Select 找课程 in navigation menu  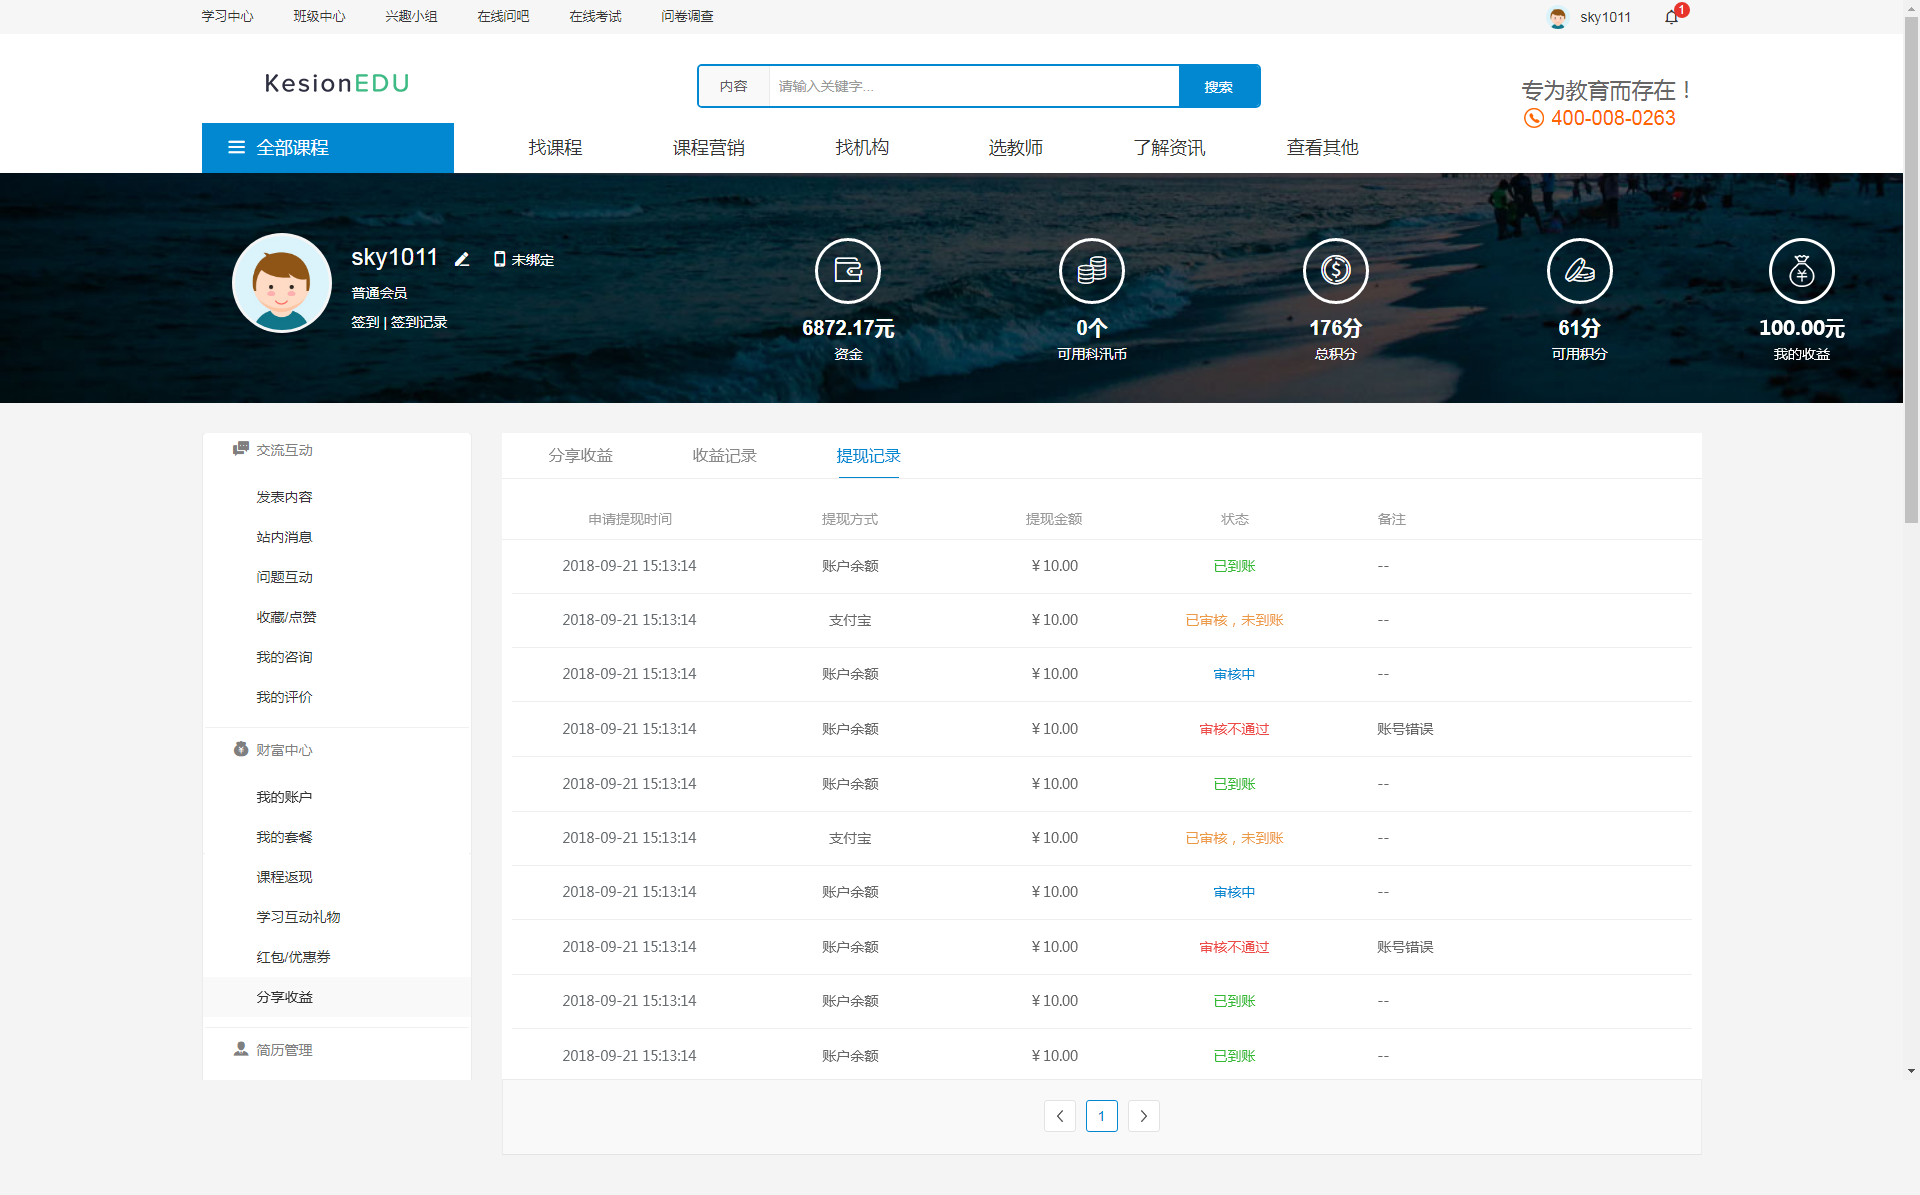click(x=555, y=148)
